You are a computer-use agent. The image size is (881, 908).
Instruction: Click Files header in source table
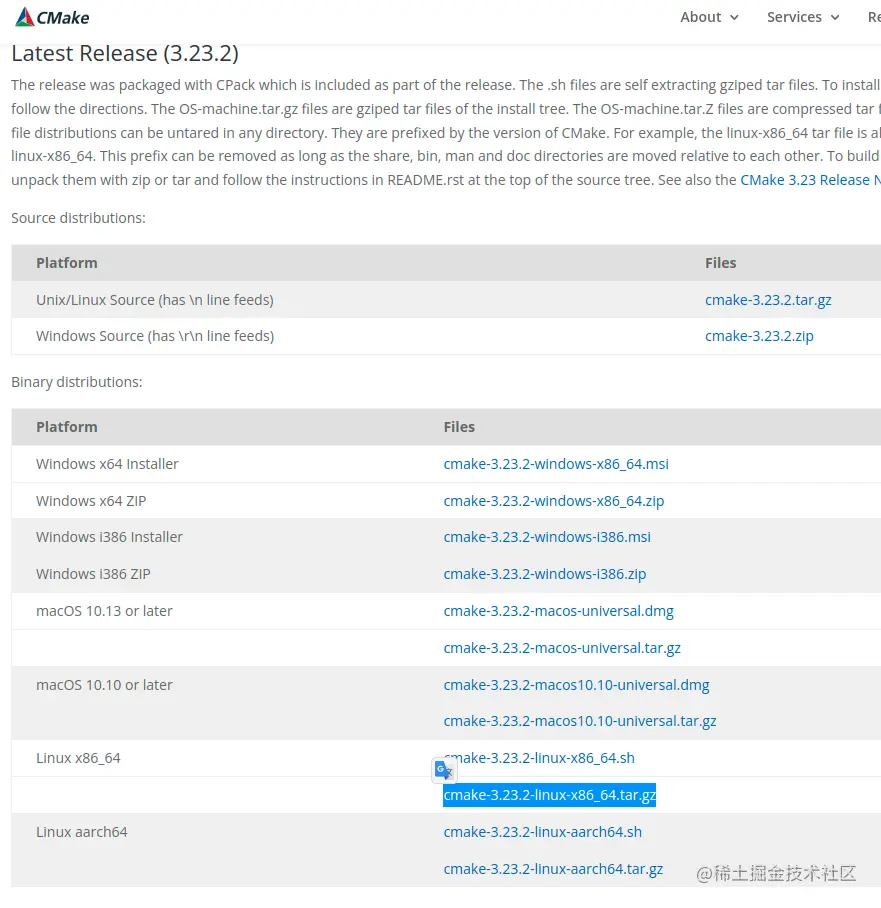[720, 263]
